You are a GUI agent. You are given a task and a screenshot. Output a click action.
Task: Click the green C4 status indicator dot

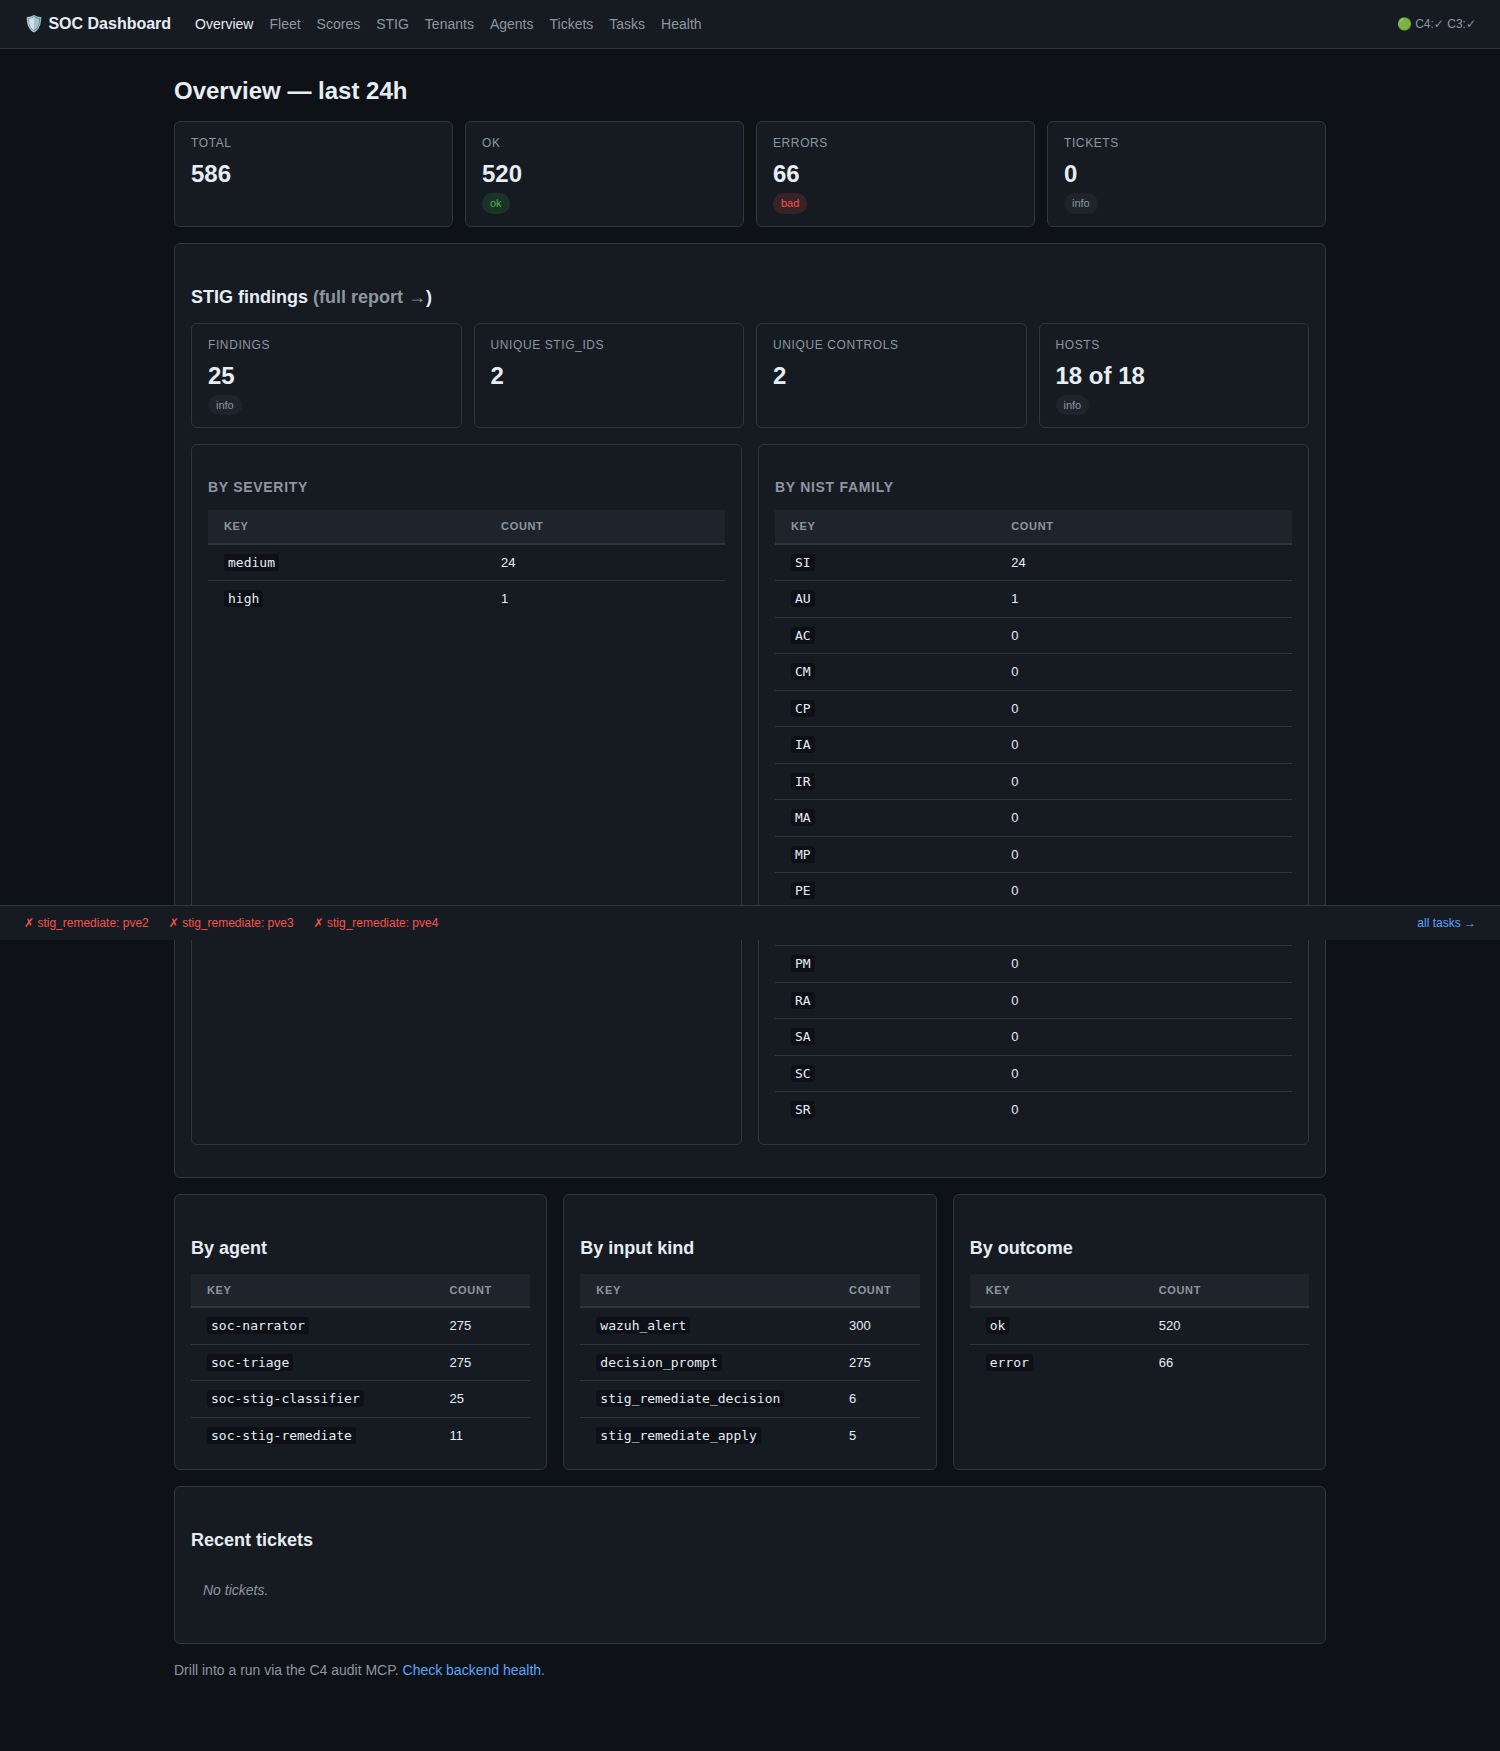(x=1404, y=24)
